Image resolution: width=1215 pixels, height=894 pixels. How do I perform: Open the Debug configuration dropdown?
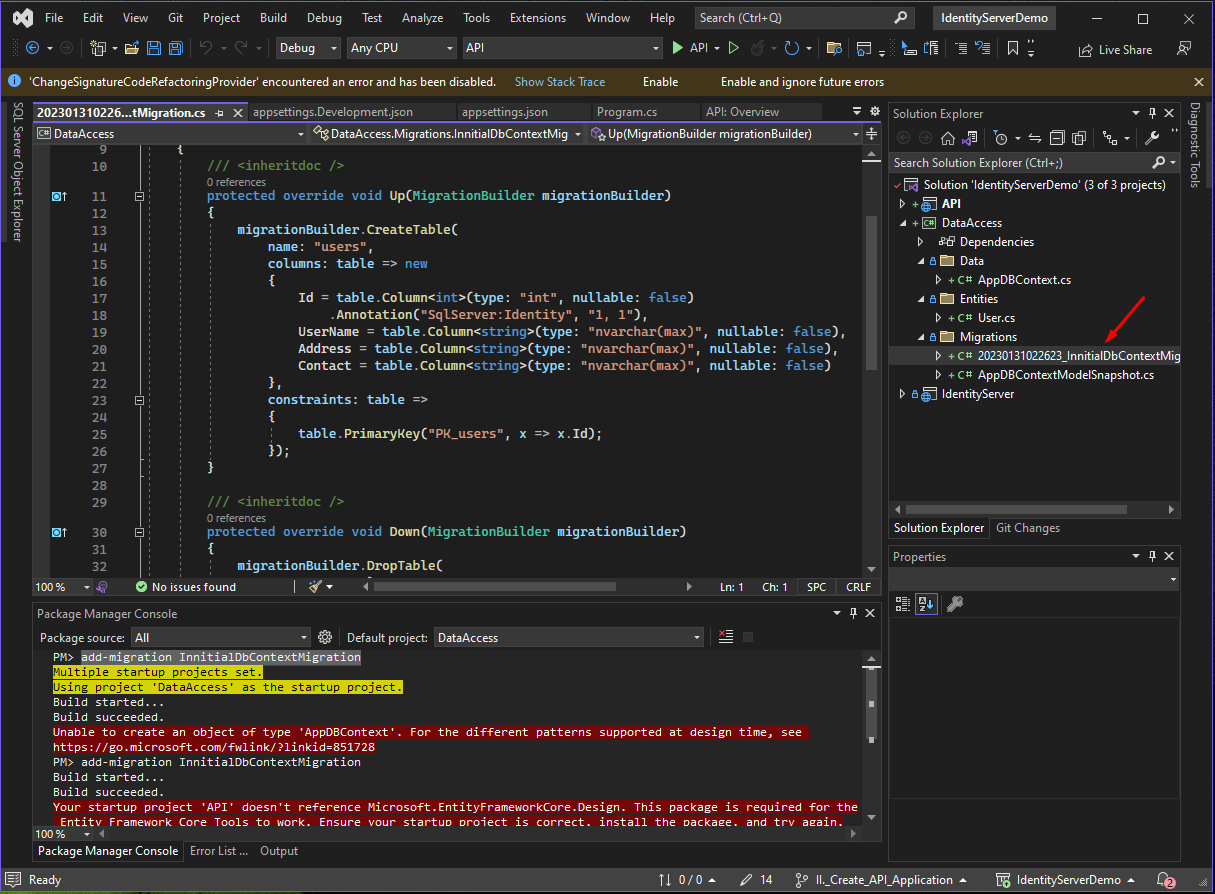tap(309, 48)
